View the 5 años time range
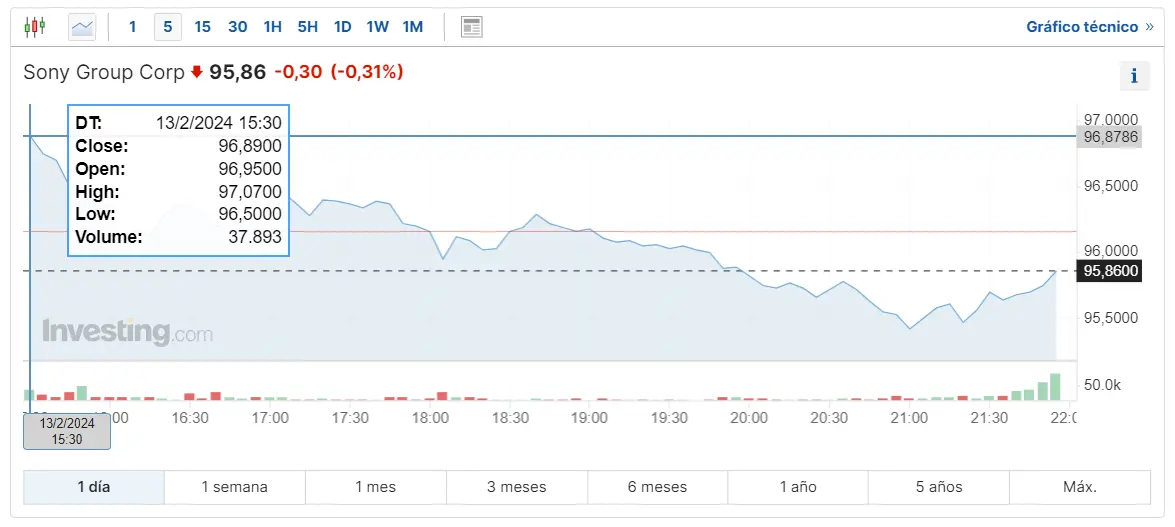1175x527 pixels. pyautogui.click(x=939, y=487)
